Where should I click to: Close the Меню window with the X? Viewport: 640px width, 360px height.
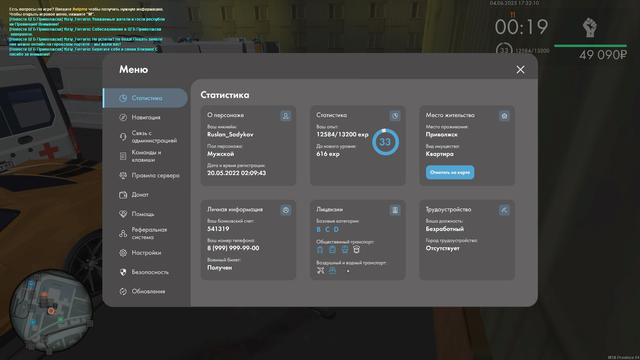(x=520, y=70)
